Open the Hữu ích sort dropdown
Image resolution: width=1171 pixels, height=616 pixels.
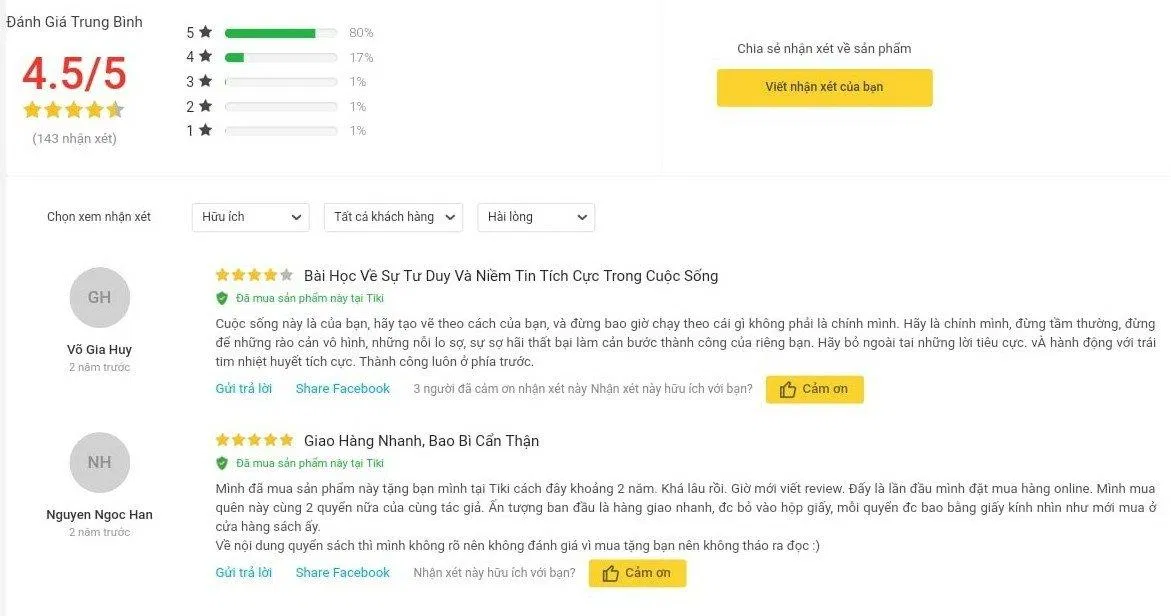tap(250, 217)
